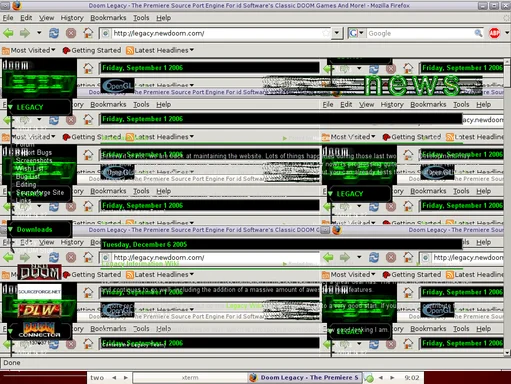Image resolution: width=511 pixels, height=384 pixels.
Task: Open the window menu icon in the title bar
Action: click(5, 5)
